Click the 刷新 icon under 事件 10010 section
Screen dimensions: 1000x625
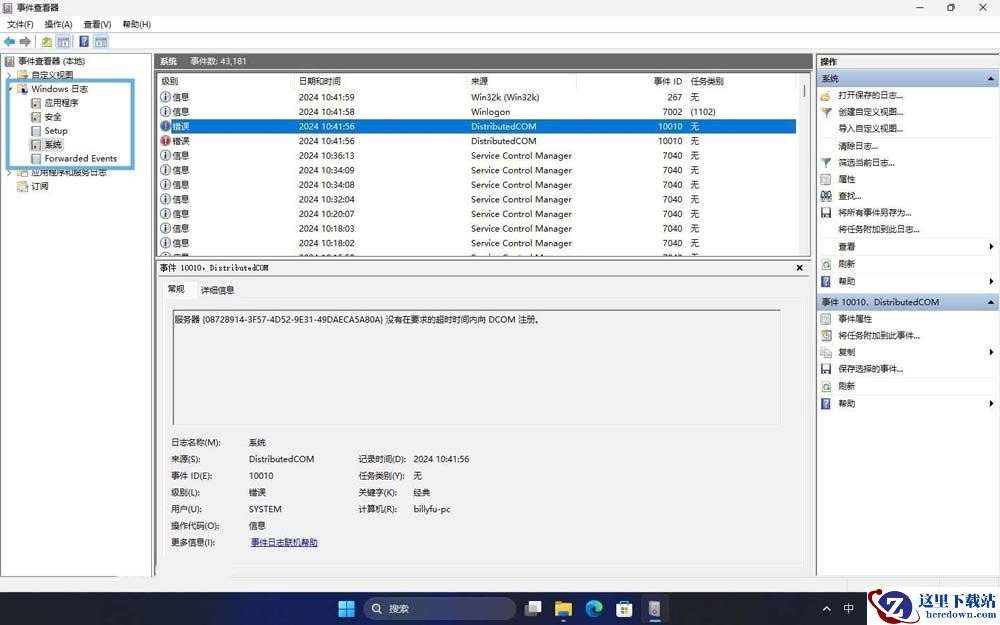point(826,386)
